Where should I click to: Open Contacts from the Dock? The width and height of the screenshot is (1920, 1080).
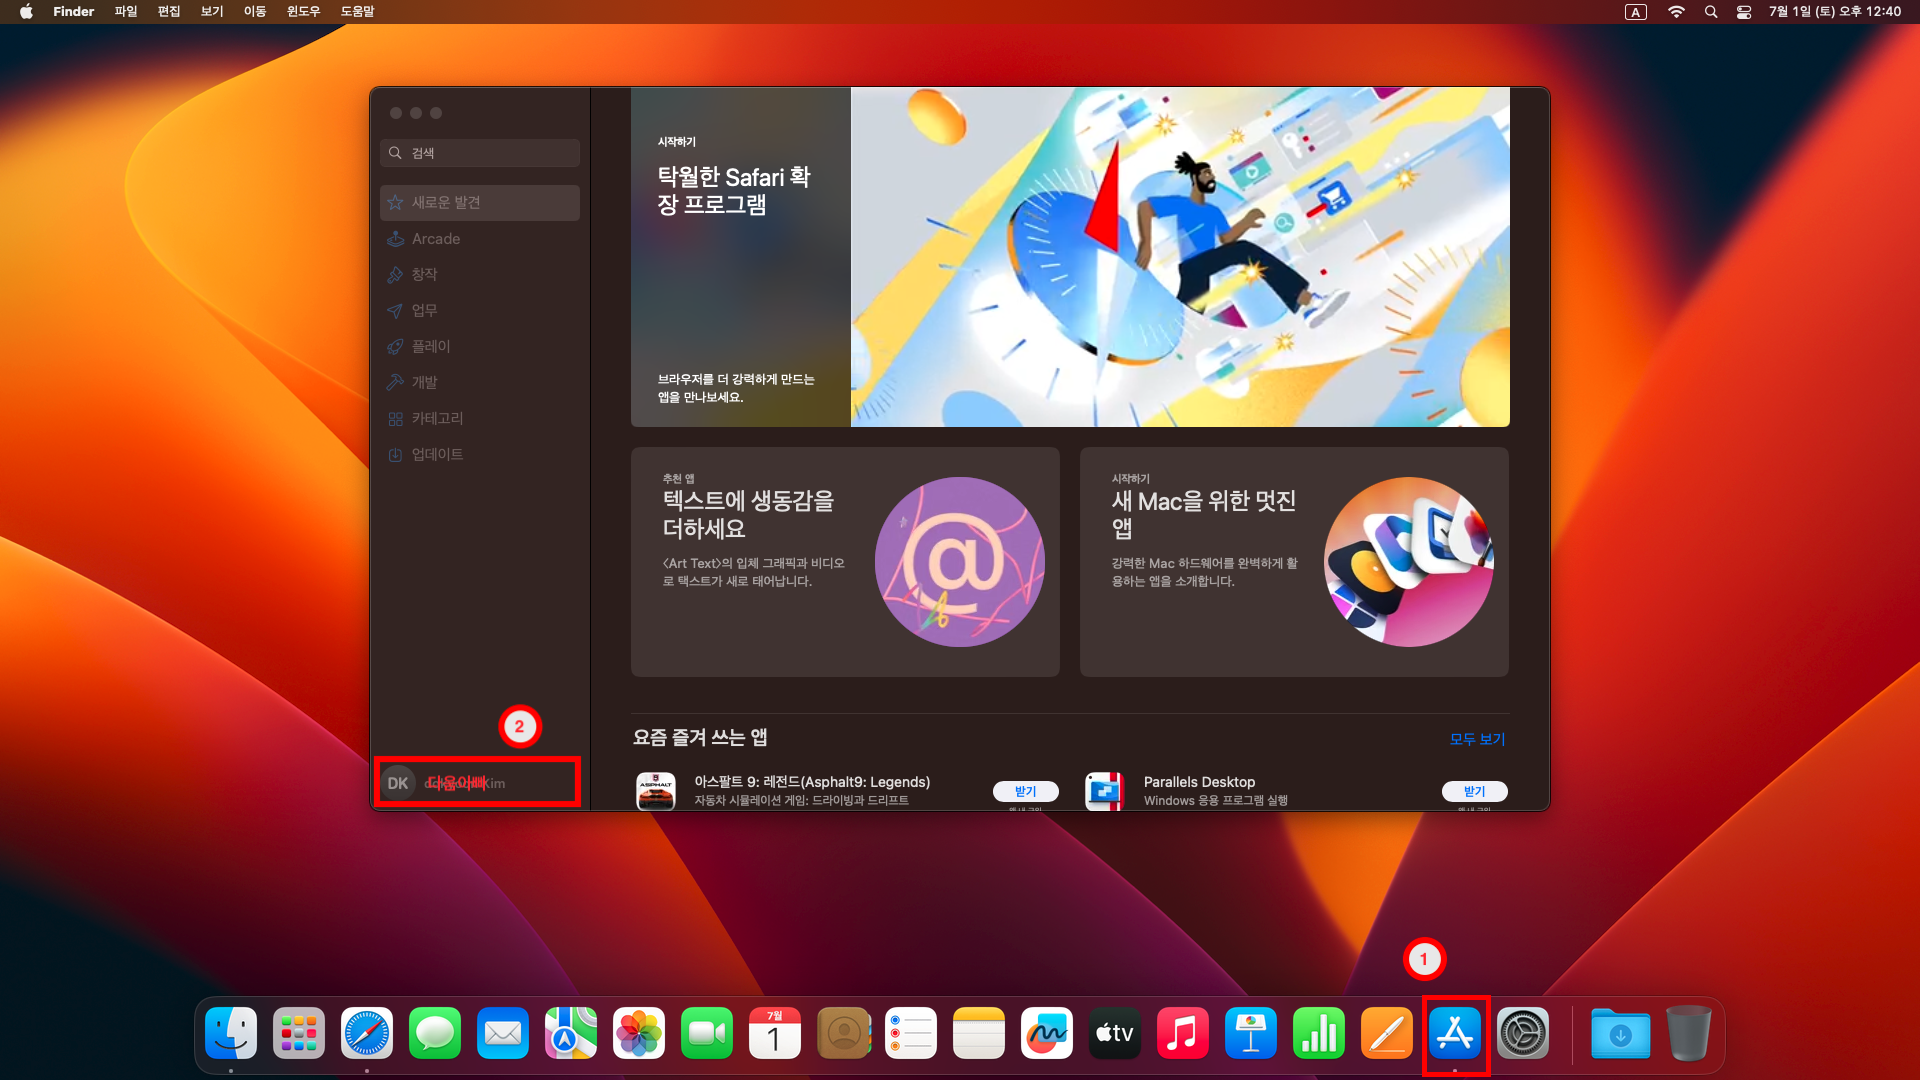tap(843, 1033)
